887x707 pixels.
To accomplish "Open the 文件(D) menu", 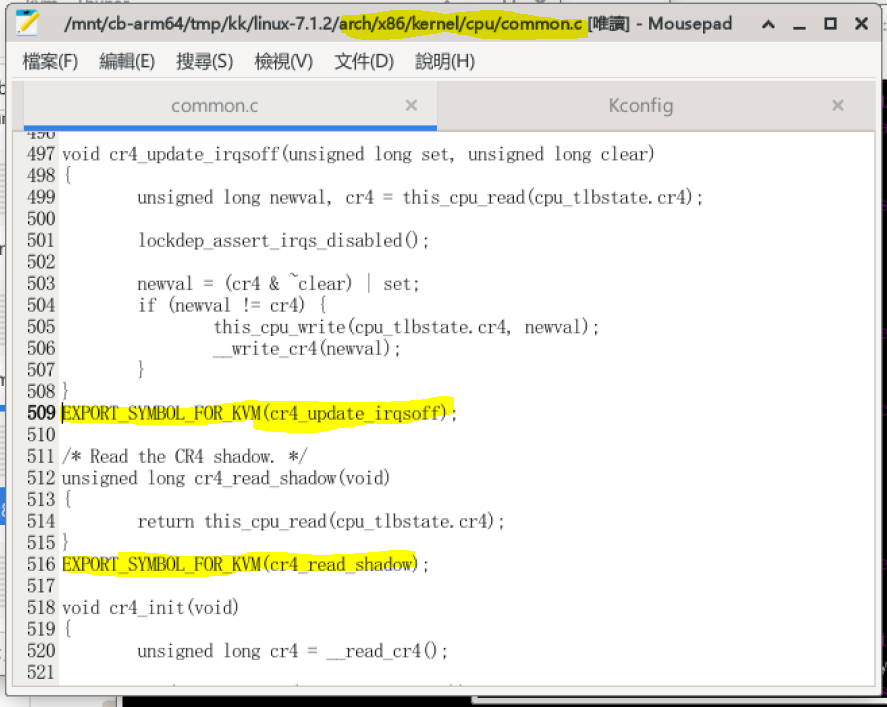I will click(364, 61).
